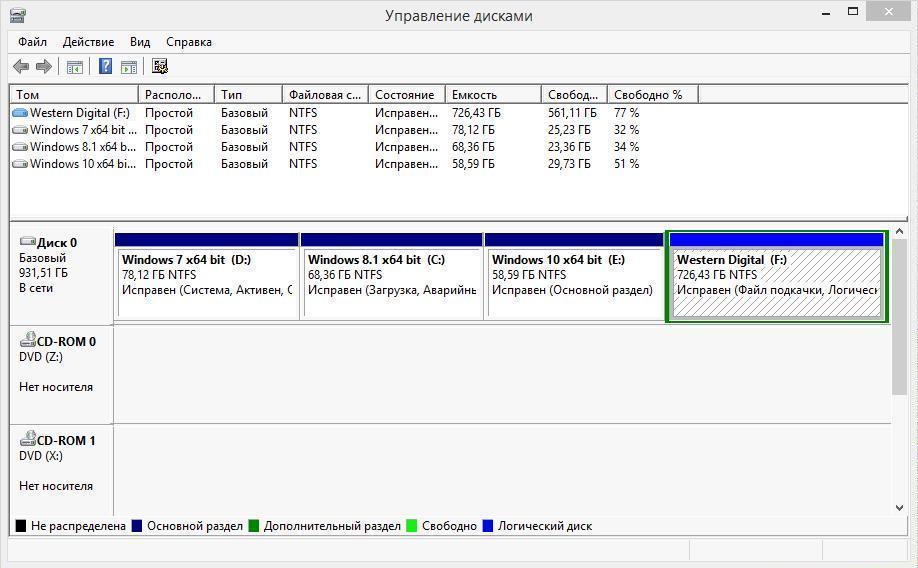Open the Вид menu

pos(140,42)
